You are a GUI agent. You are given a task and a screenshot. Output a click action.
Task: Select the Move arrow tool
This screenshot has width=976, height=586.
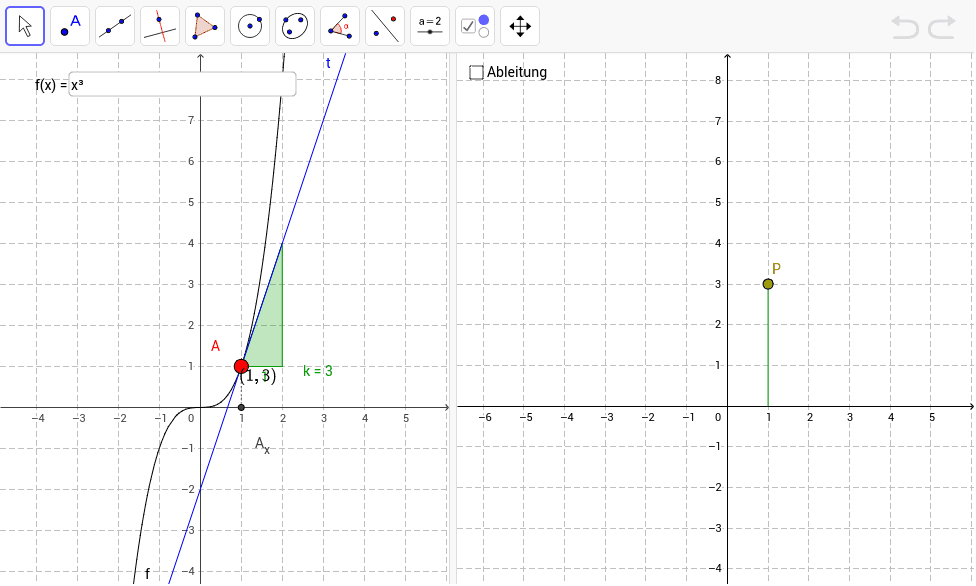click(x=25, y=26)
